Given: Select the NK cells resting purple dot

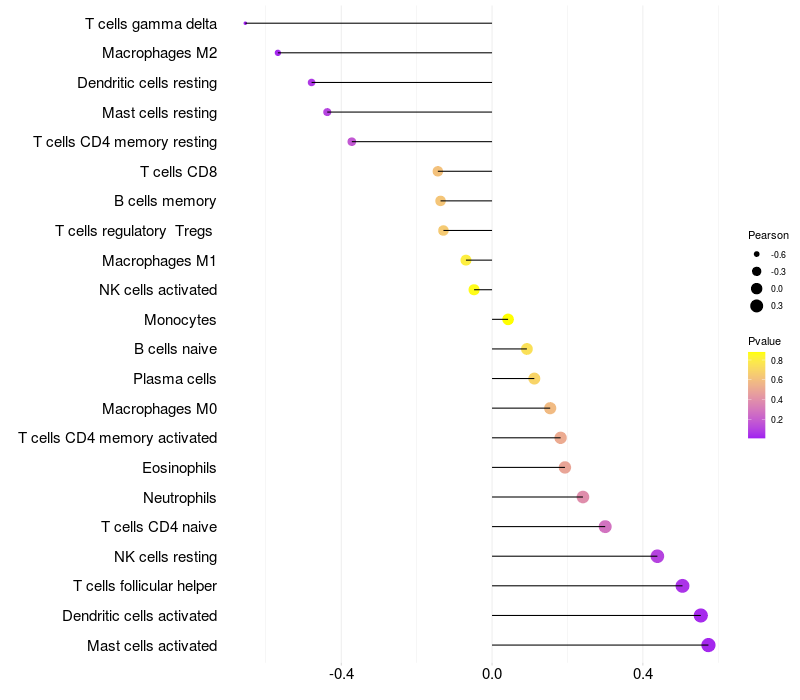Looking at the screenshot, I should point(657,556).
